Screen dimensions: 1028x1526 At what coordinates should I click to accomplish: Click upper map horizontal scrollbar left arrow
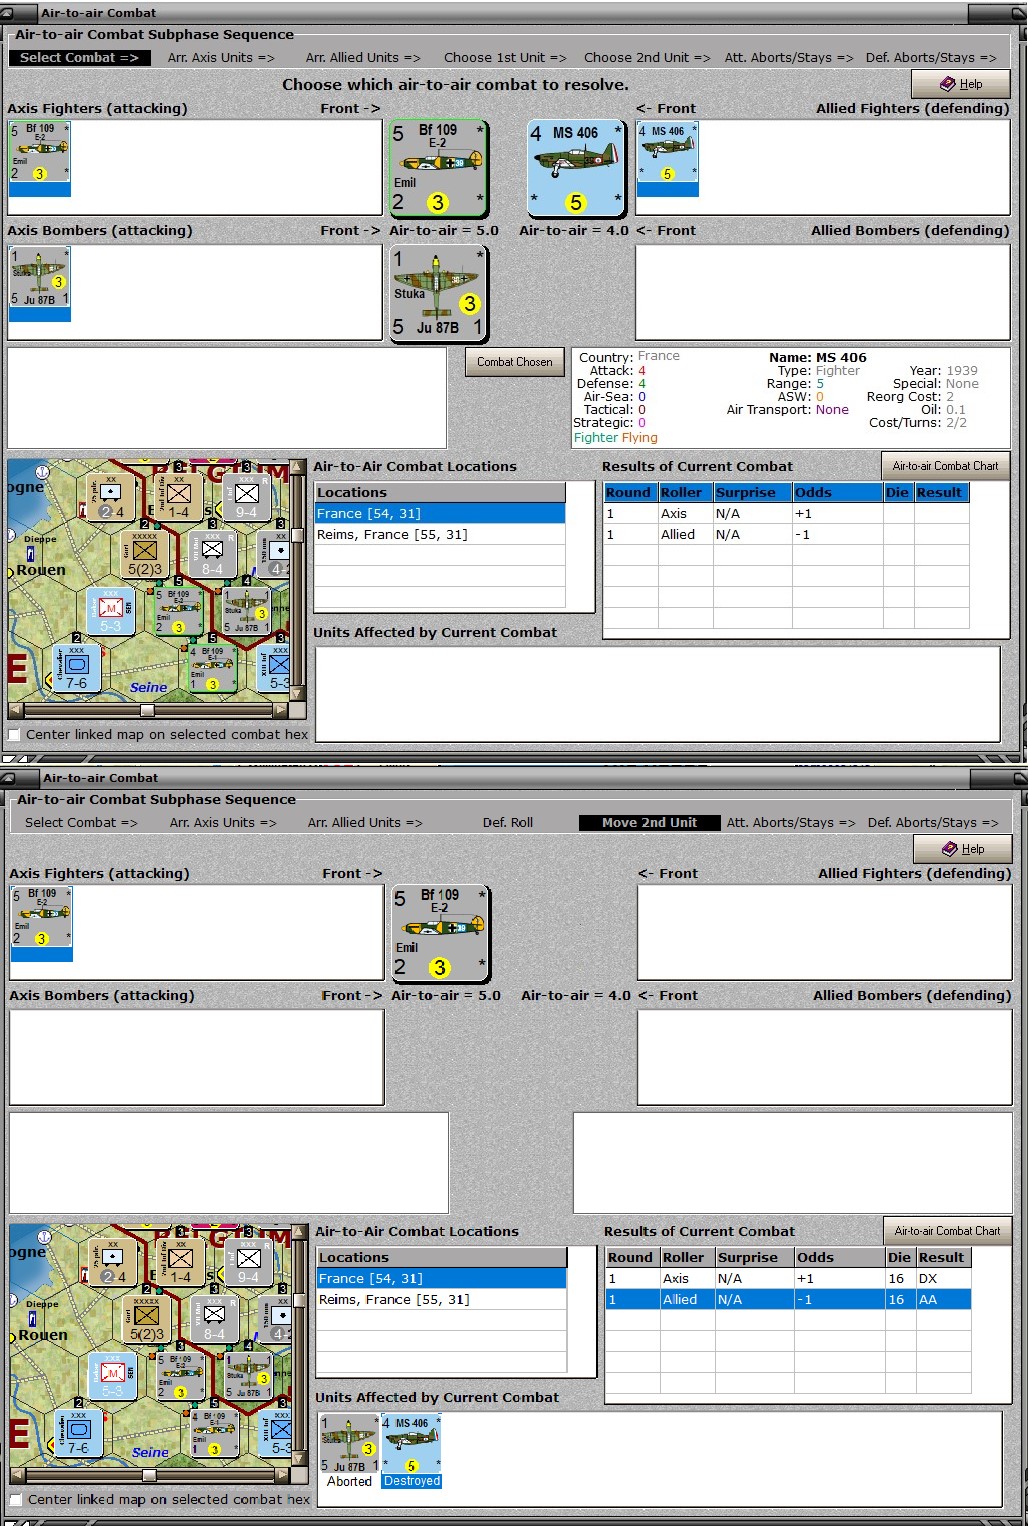pos(16,710)
